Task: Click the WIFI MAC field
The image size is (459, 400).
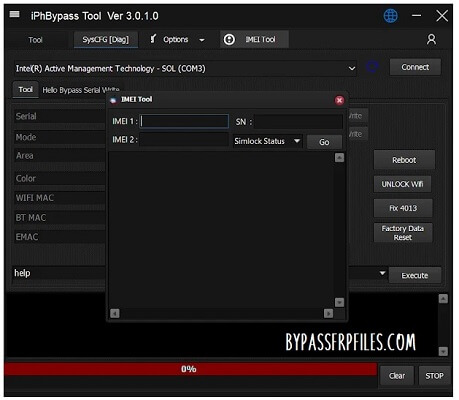Action: (x=60, y=198)
